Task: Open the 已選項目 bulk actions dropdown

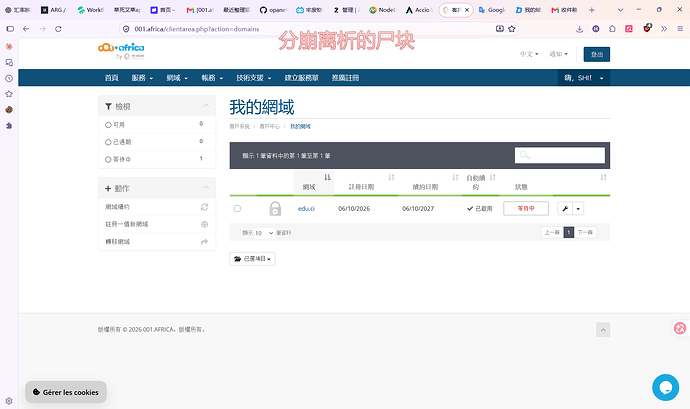Action: pyautogui.click(x=253, y=259)
